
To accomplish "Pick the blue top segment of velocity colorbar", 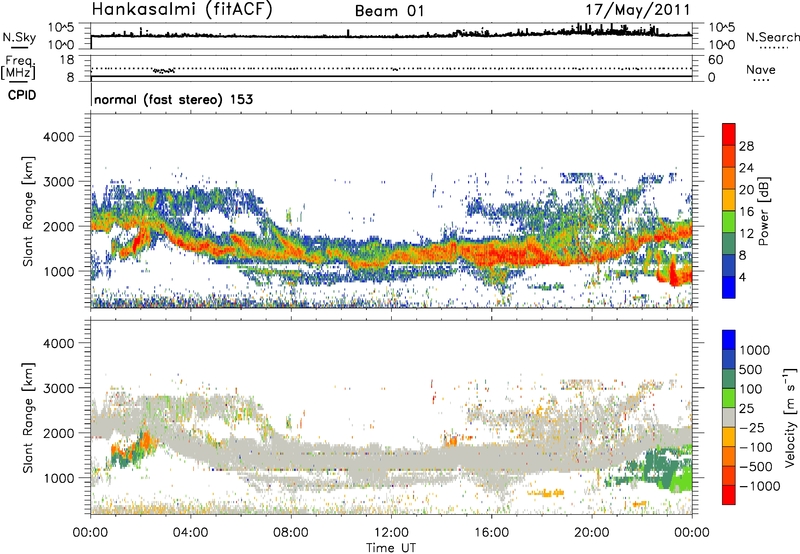I will coord(729,340).
